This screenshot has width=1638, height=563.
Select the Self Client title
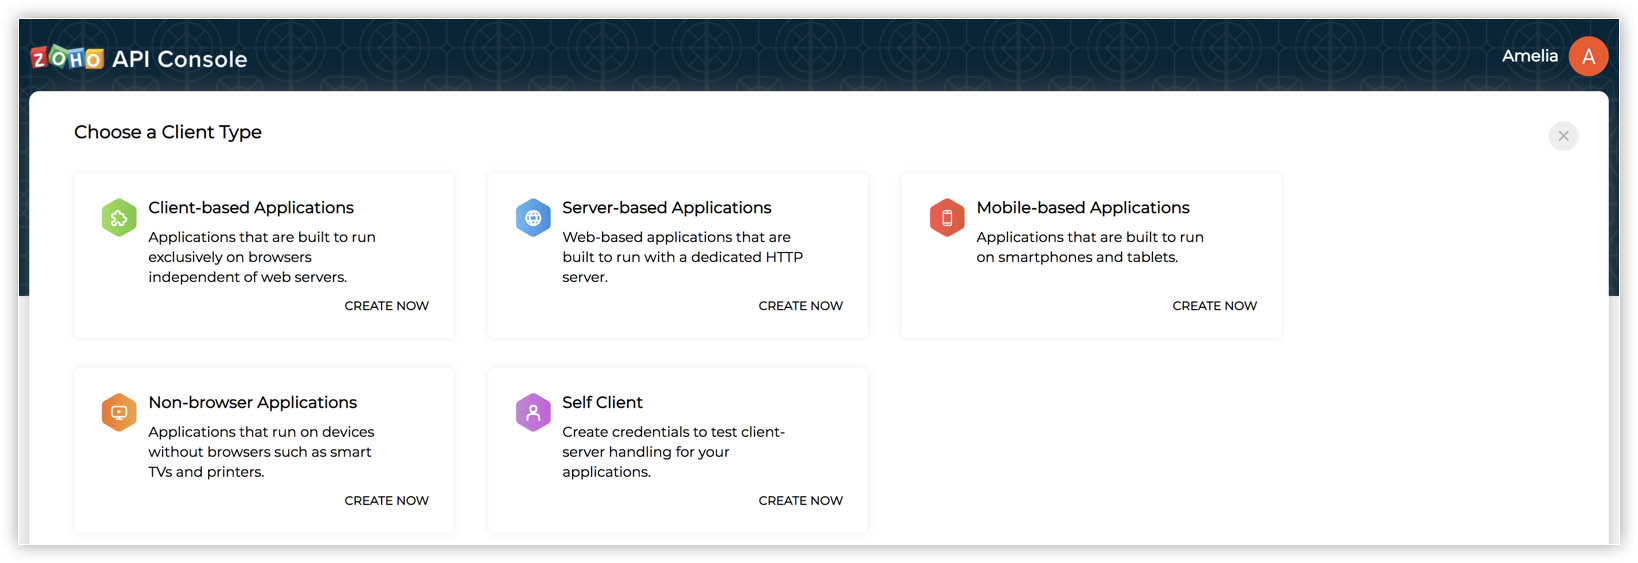point(602,402)
